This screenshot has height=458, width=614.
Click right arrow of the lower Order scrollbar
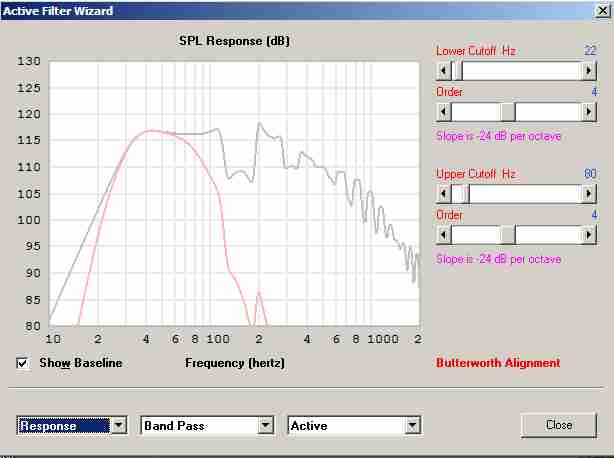coord(588,112)
